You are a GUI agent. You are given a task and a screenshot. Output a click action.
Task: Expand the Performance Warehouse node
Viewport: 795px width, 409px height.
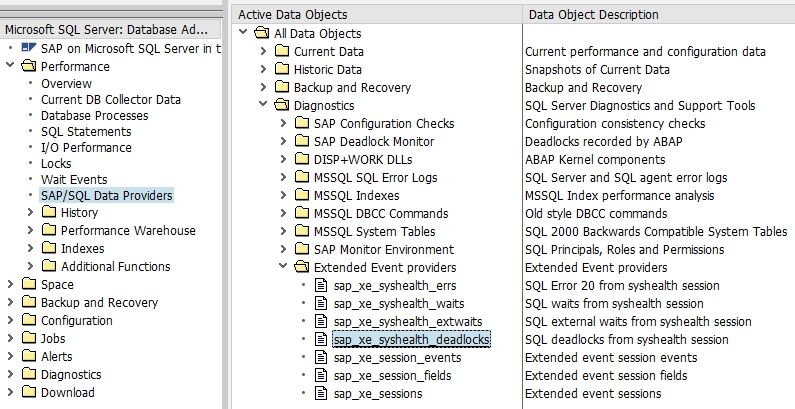30,231
